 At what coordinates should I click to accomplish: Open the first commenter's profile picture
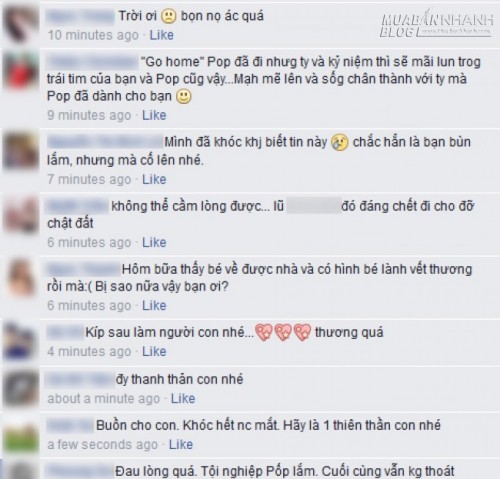click(x=21, y=24)
